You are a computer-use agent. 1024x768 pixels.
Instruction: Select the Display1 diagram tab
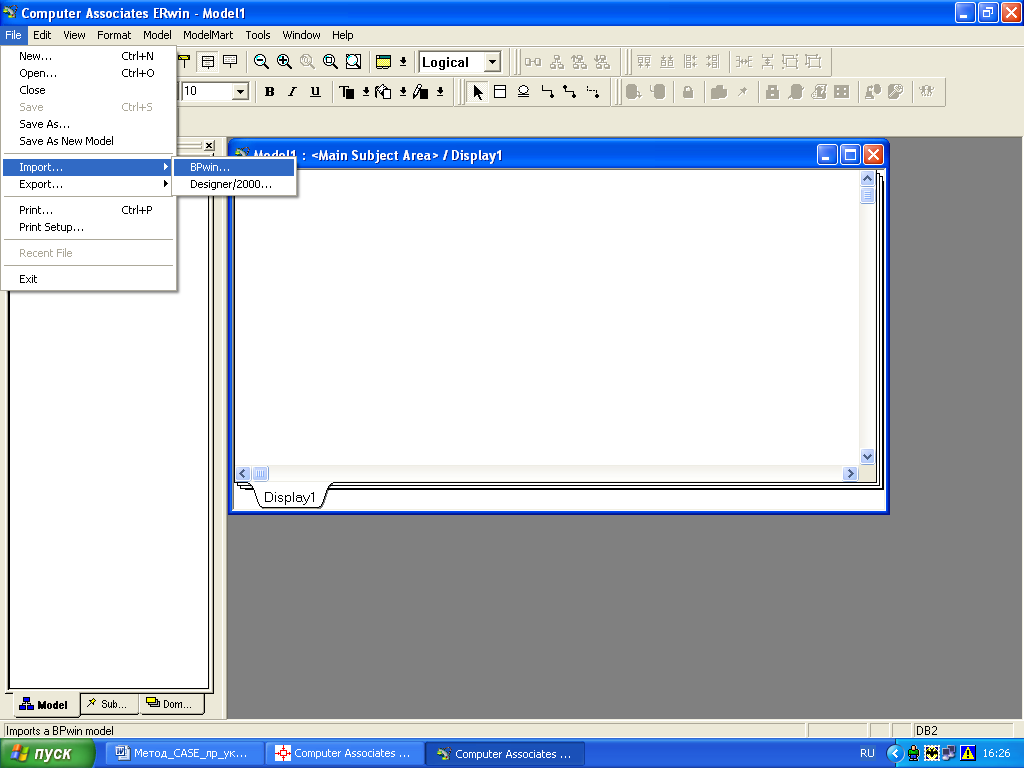(289, 497)
